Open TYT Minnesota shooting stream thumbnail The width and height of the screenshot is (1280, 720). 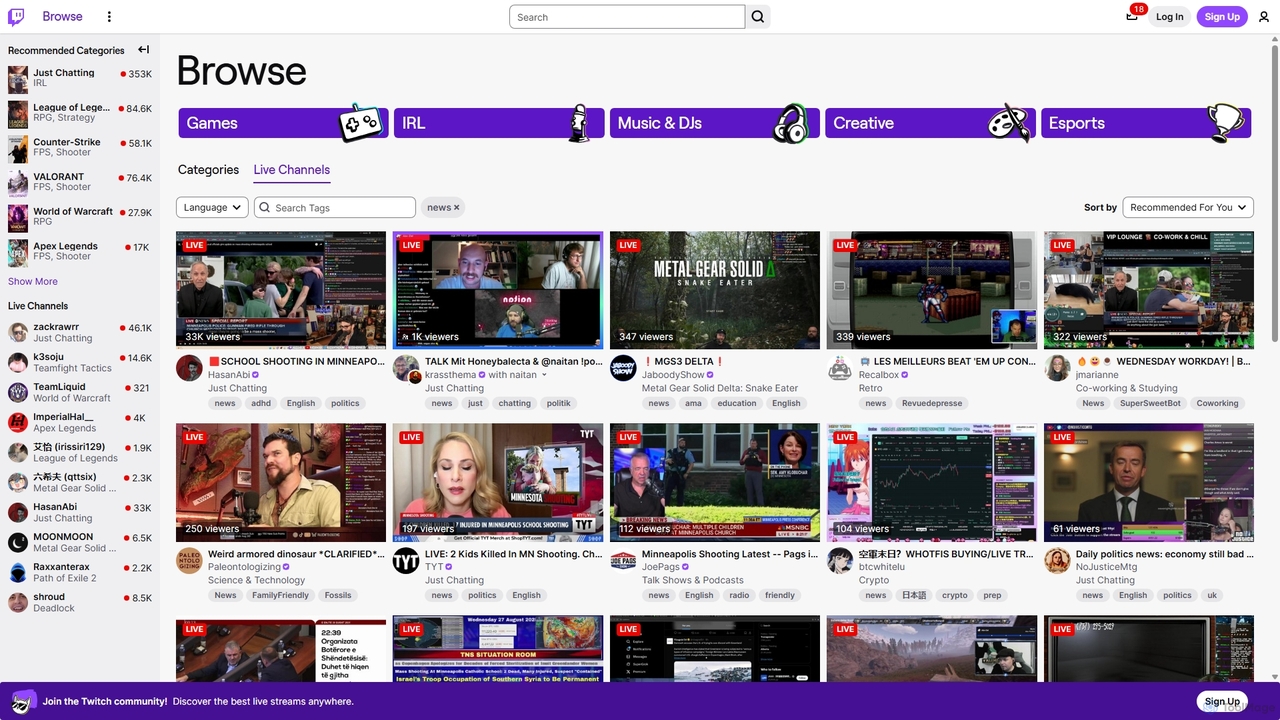pos(498,482)
